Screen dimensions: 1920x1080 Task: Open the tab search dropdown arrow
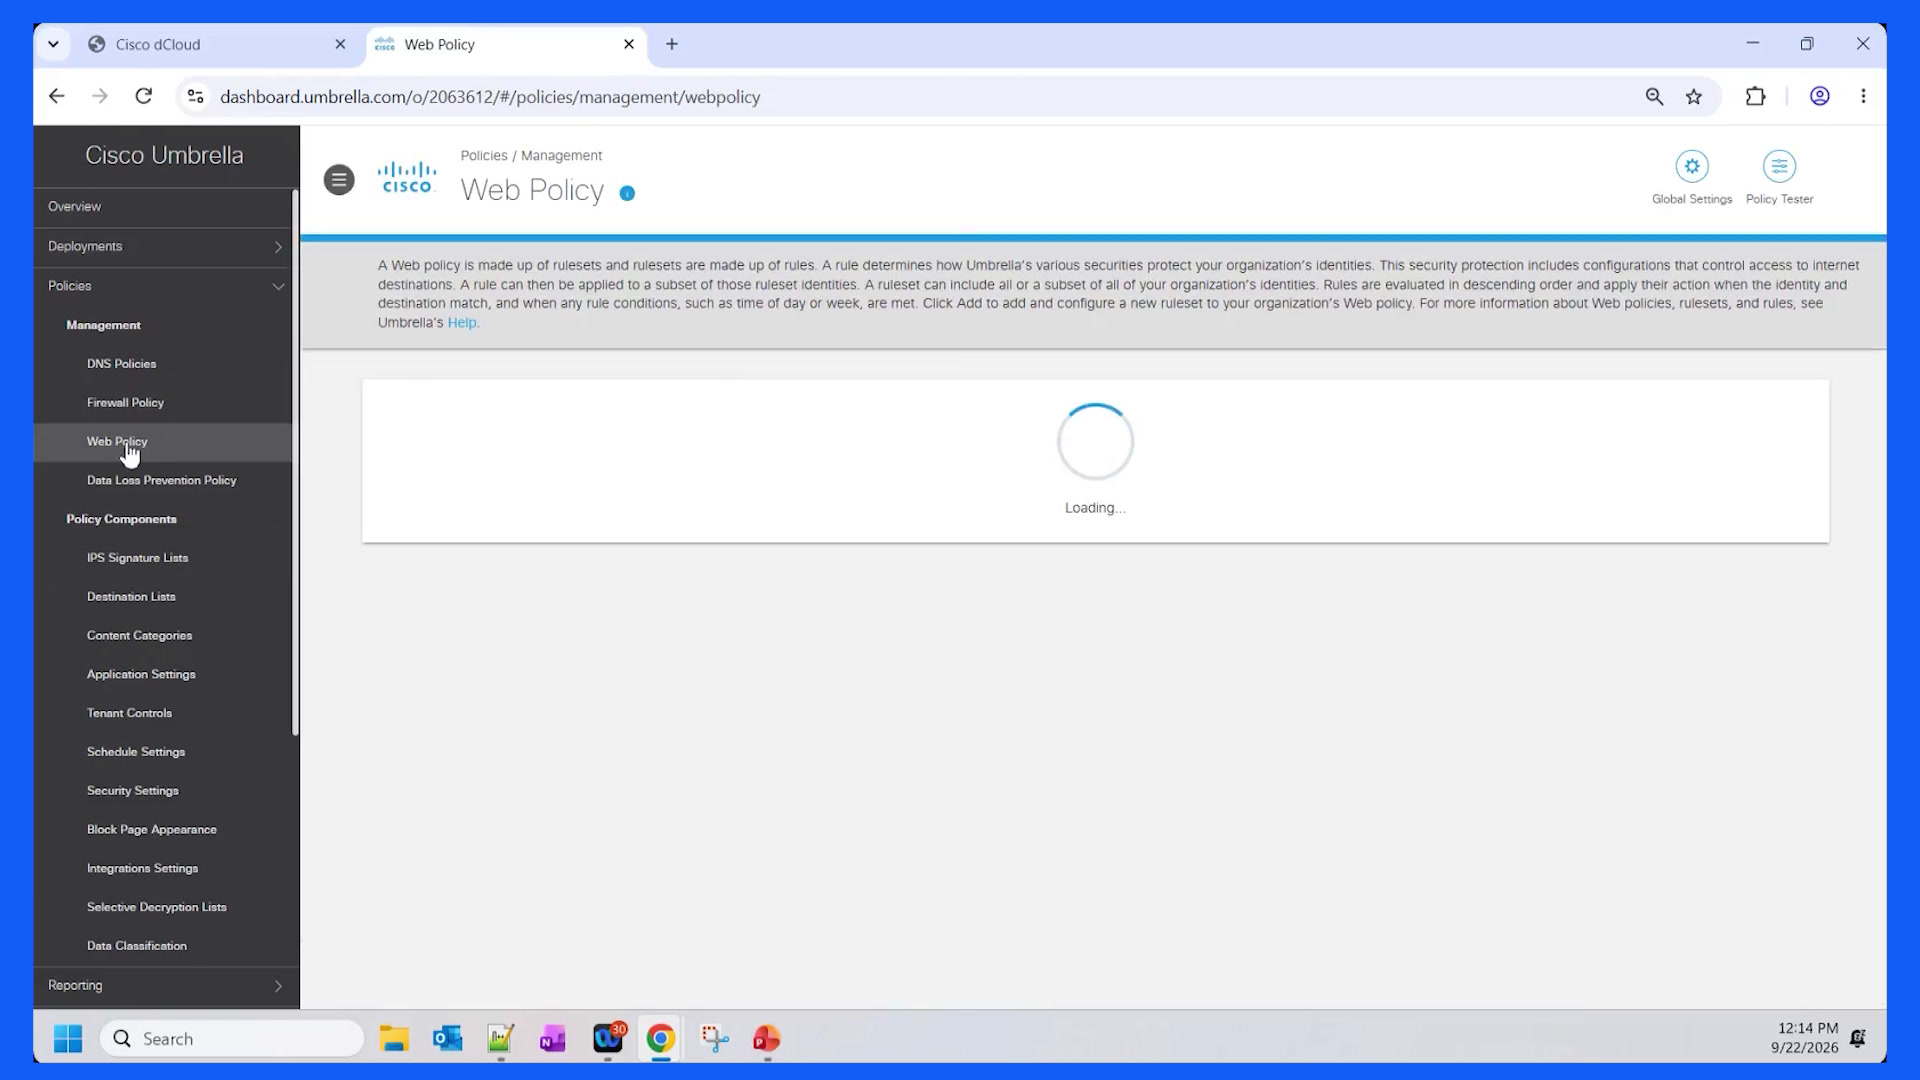53,44
